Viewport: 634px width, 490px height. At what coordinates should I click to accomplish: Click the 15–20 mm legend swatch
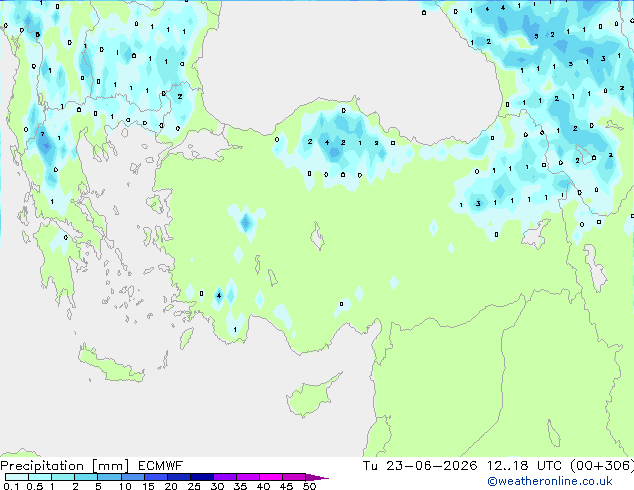click(156, 477)
